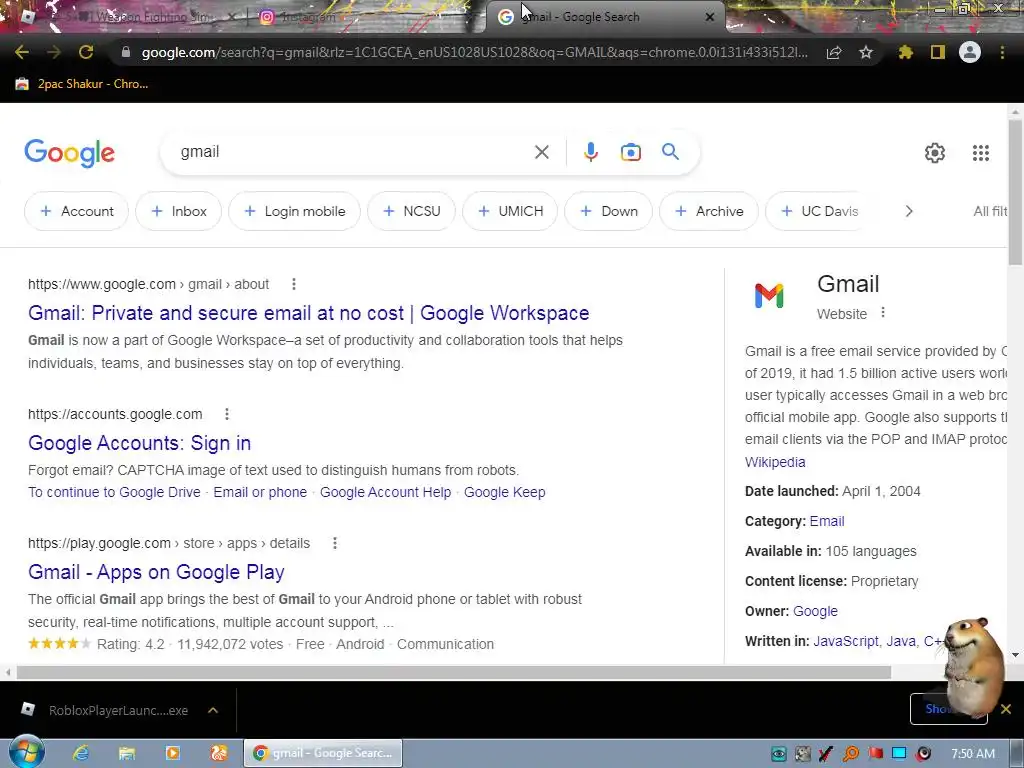
Task: Clear the search box with the X
Action: coord(542,152)
